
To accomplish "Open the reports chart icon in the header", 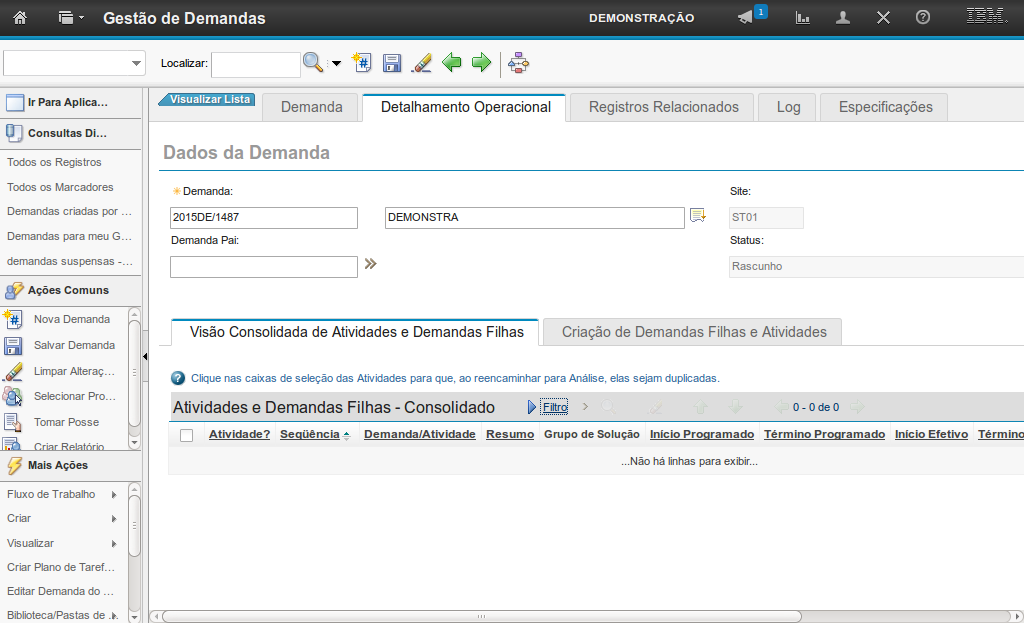I will 802,18.
